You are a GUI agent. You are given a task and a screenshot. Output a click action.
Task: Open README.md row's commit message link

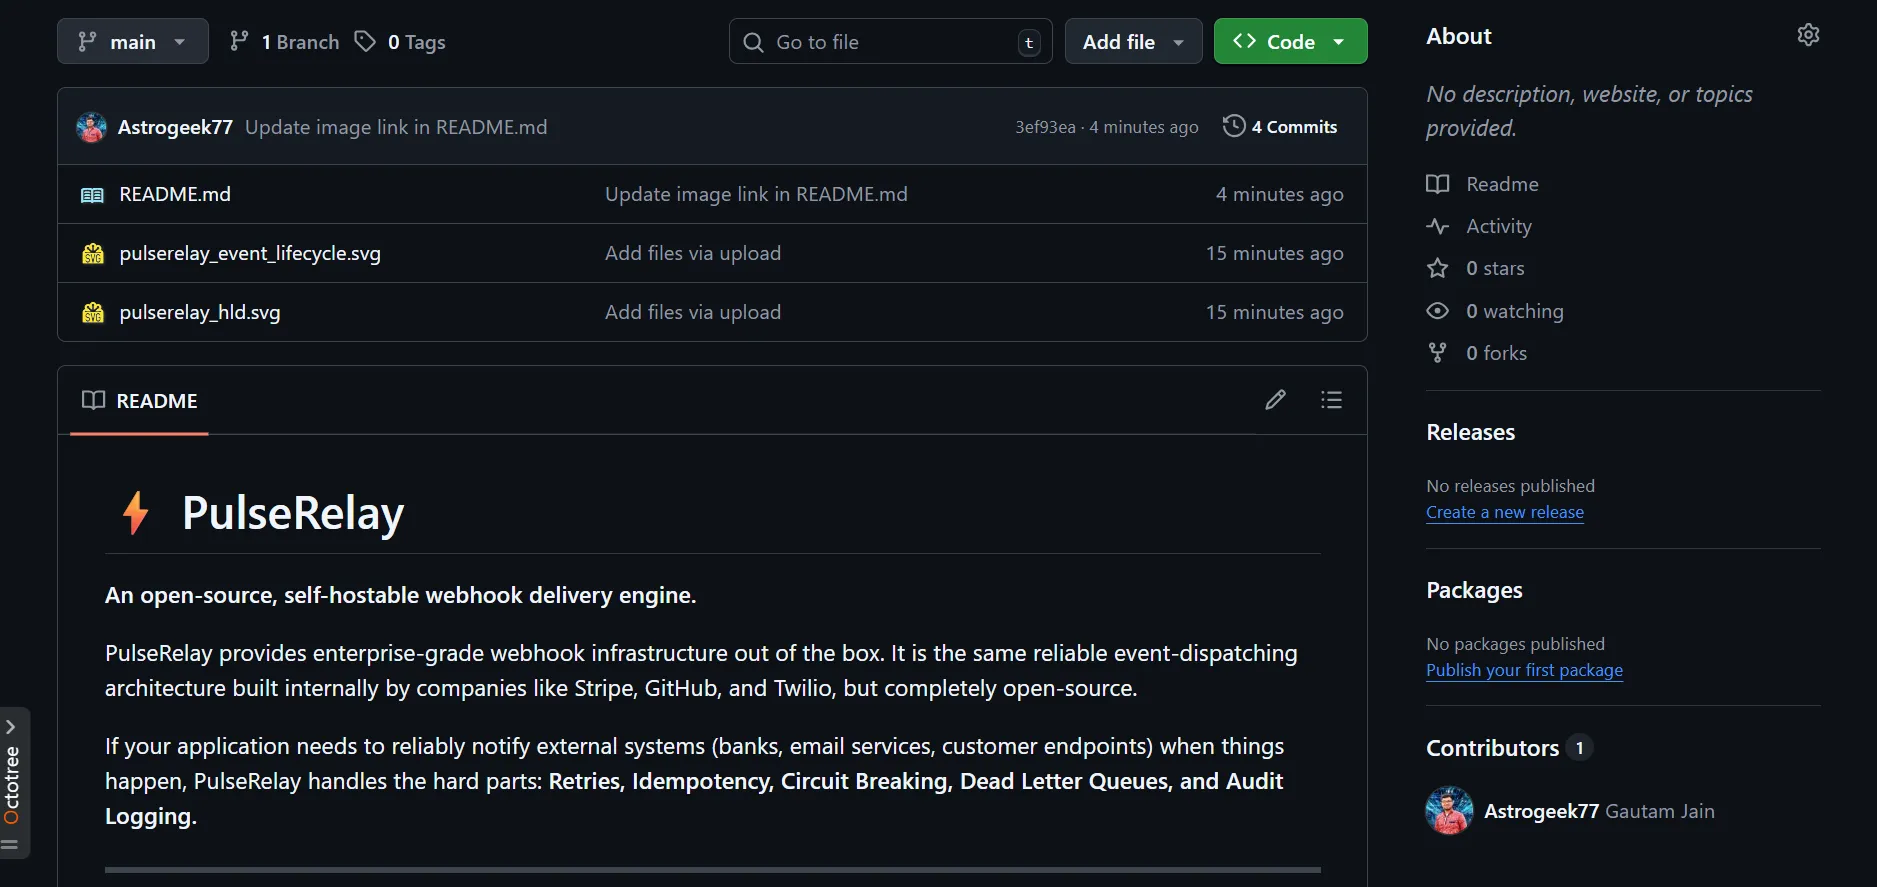(x=756, y=194)
